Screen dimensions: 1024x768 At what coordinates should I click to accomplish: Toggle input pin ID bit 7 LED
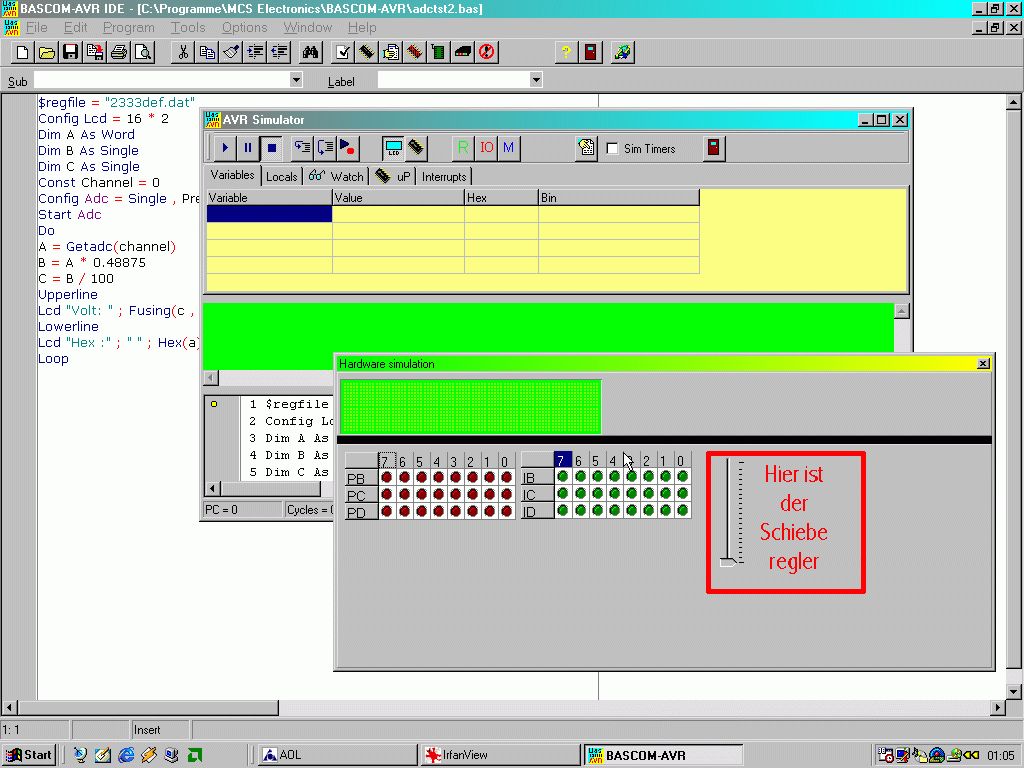coord(563,511)
